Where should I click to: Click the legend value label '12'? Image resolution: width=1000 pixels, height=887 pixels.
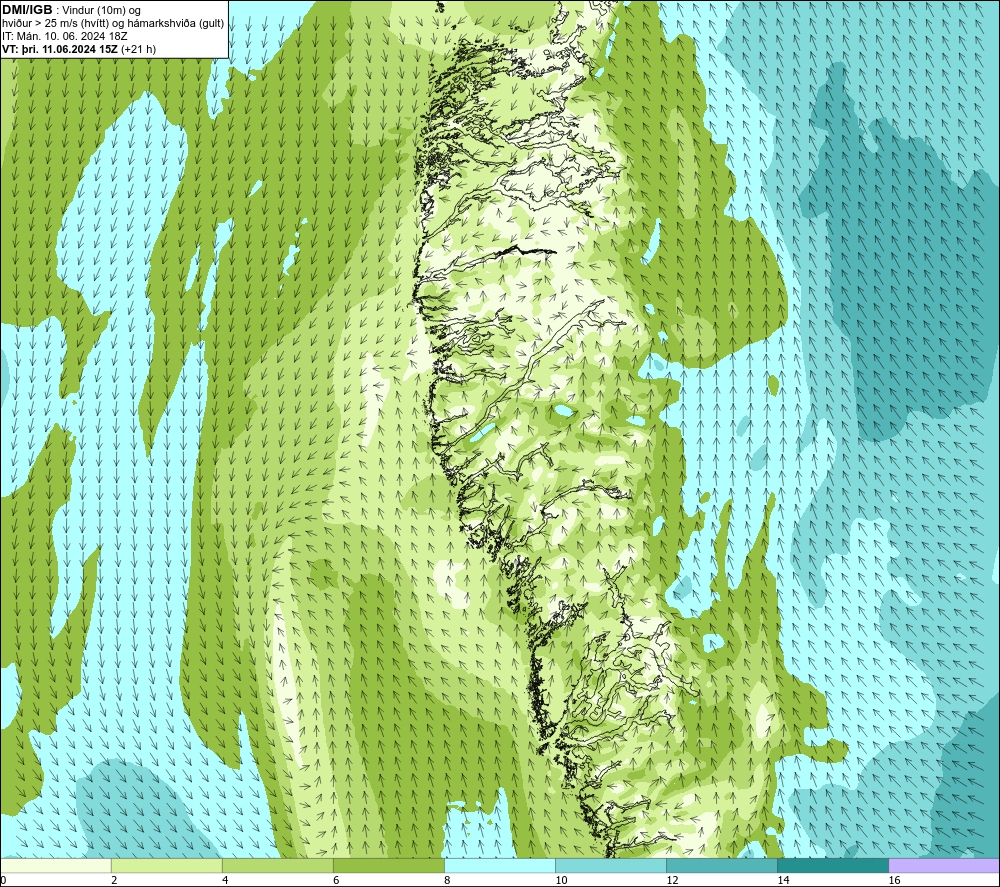[672, 881]
